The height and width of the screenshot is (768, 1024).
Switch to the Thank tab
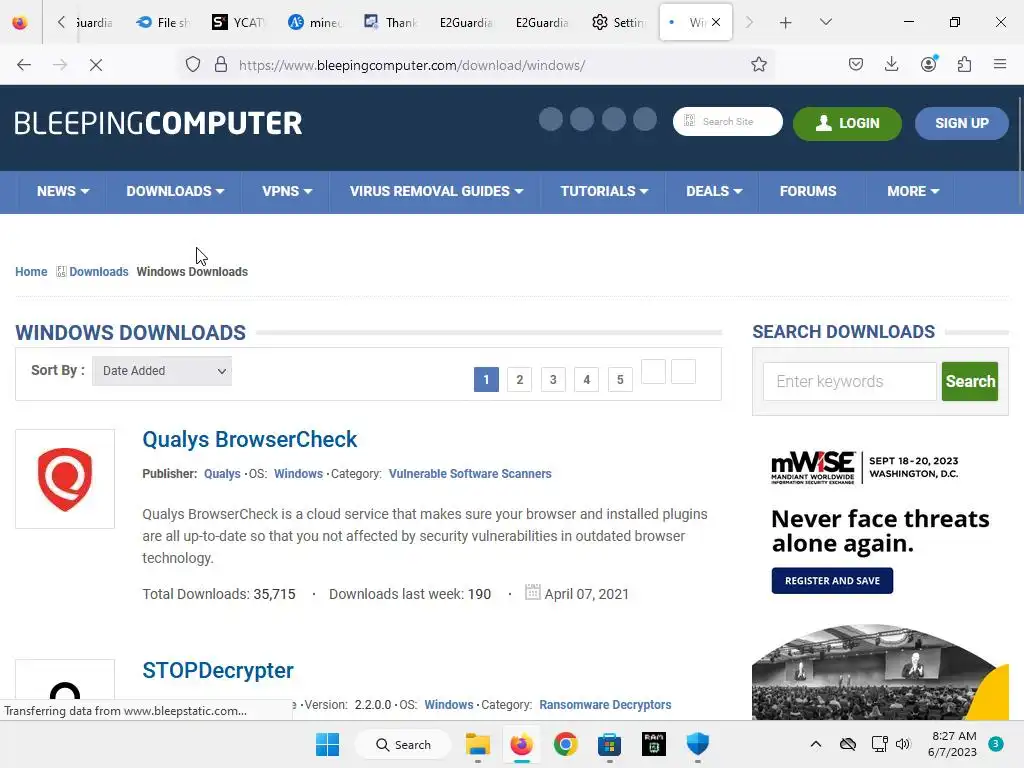391,22
